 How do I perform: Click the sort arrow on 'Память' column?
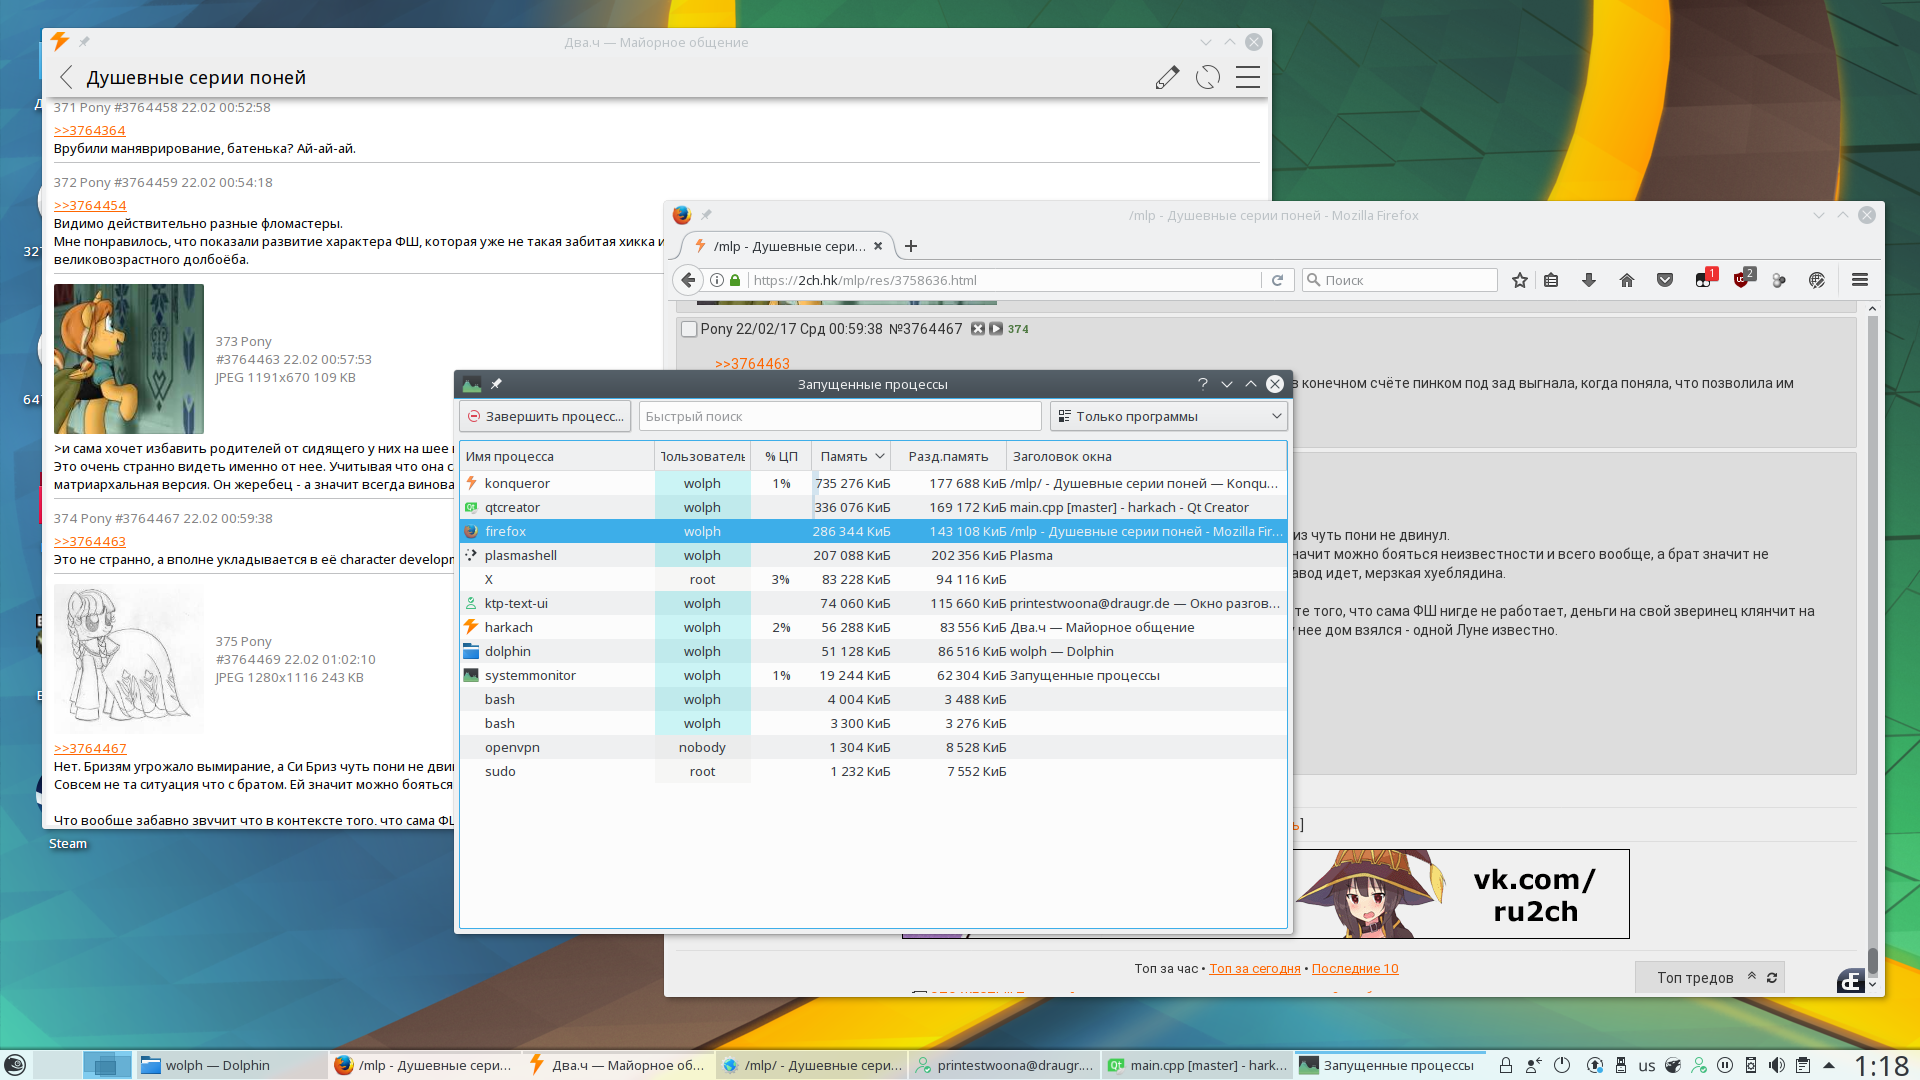pyautogui.click(x=880, y=457)
